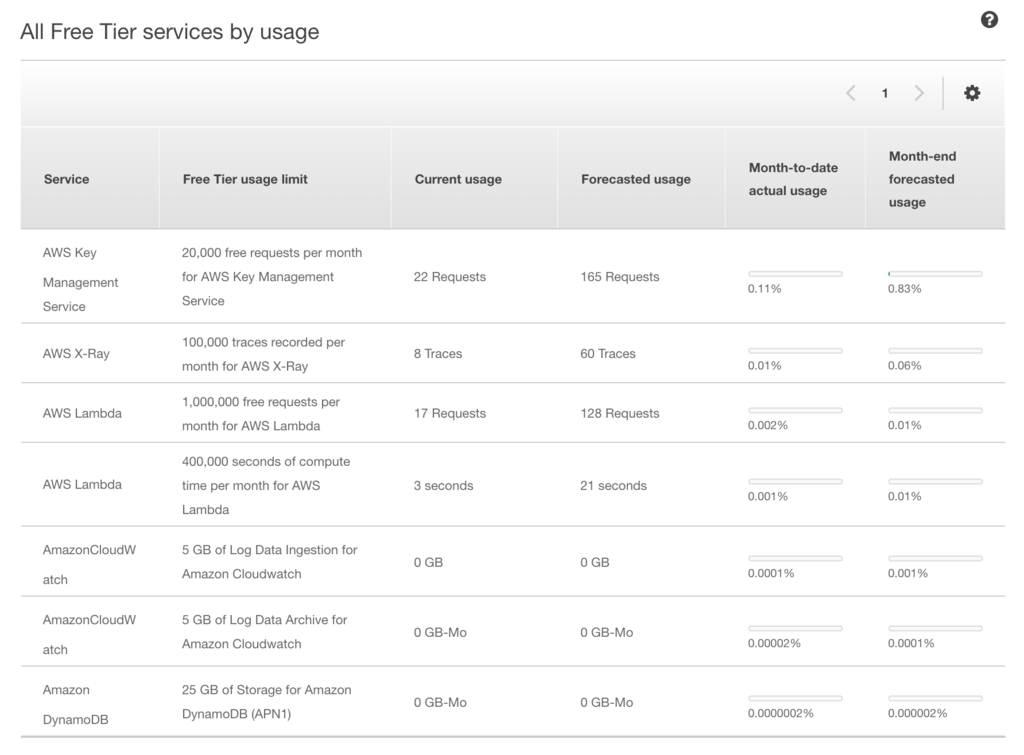Go to next page arrow
This screenshot has height=755, width=1024.
point(919,93)
